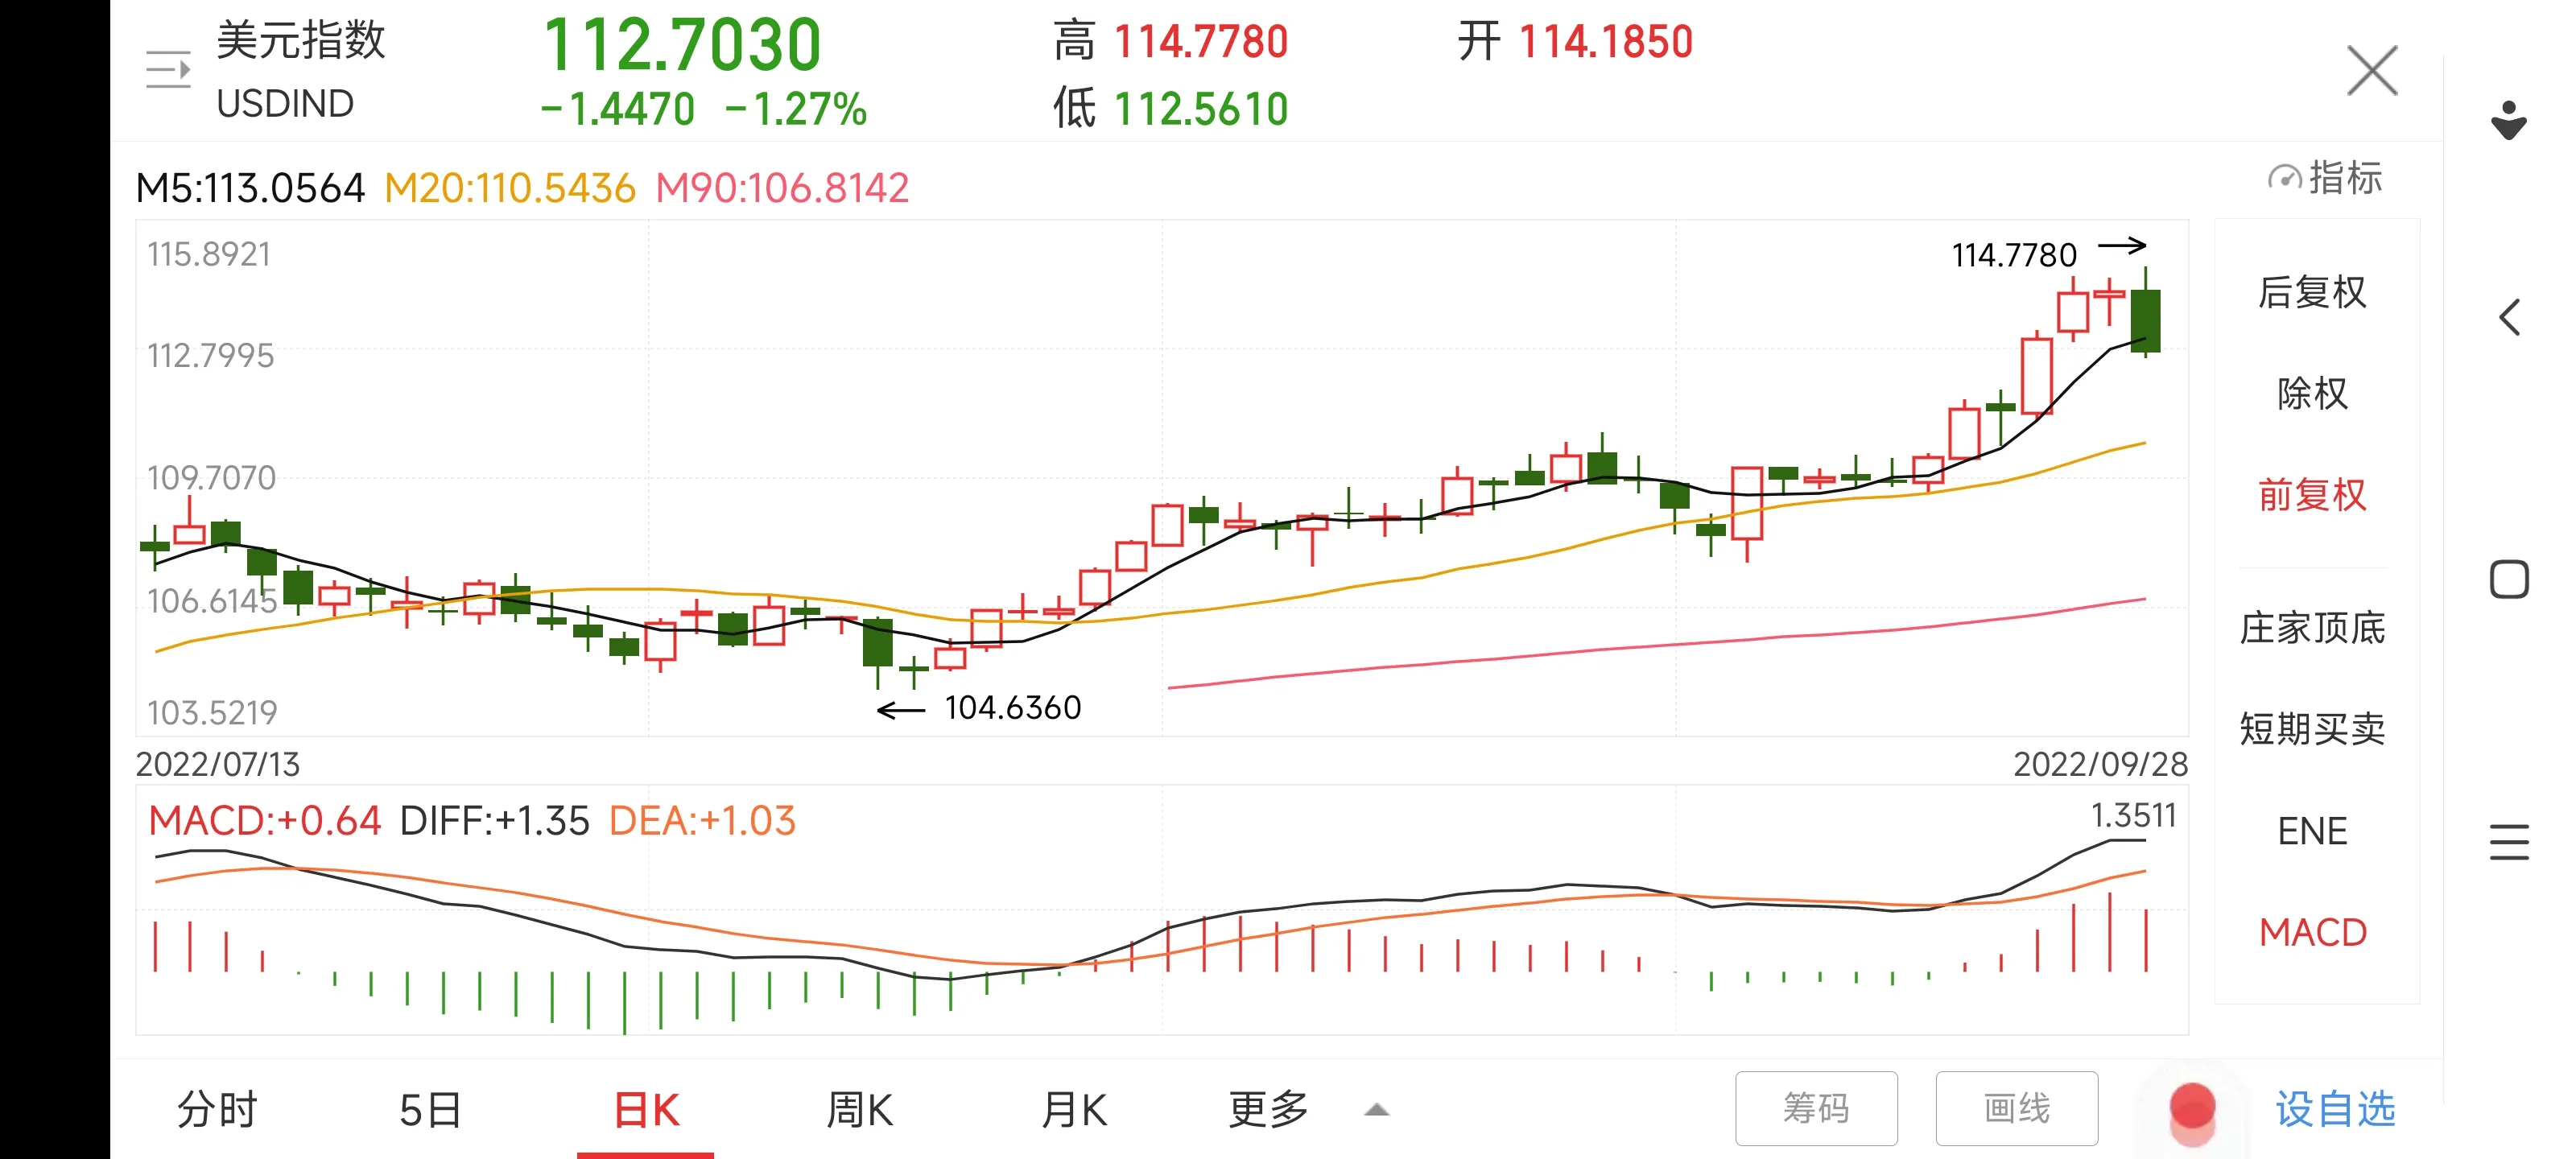Select the 2022/09/28 green candlestick
Screen dimensions: 2576x1159
2145,312
